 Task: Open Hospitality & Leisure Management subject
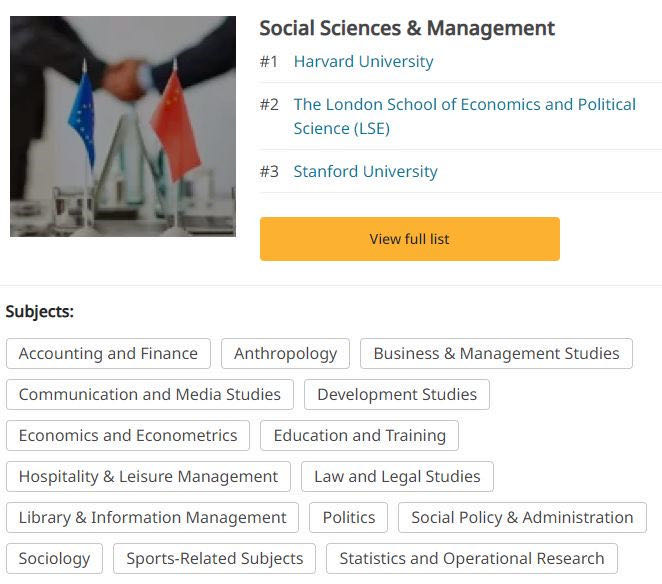click(148, 477)
